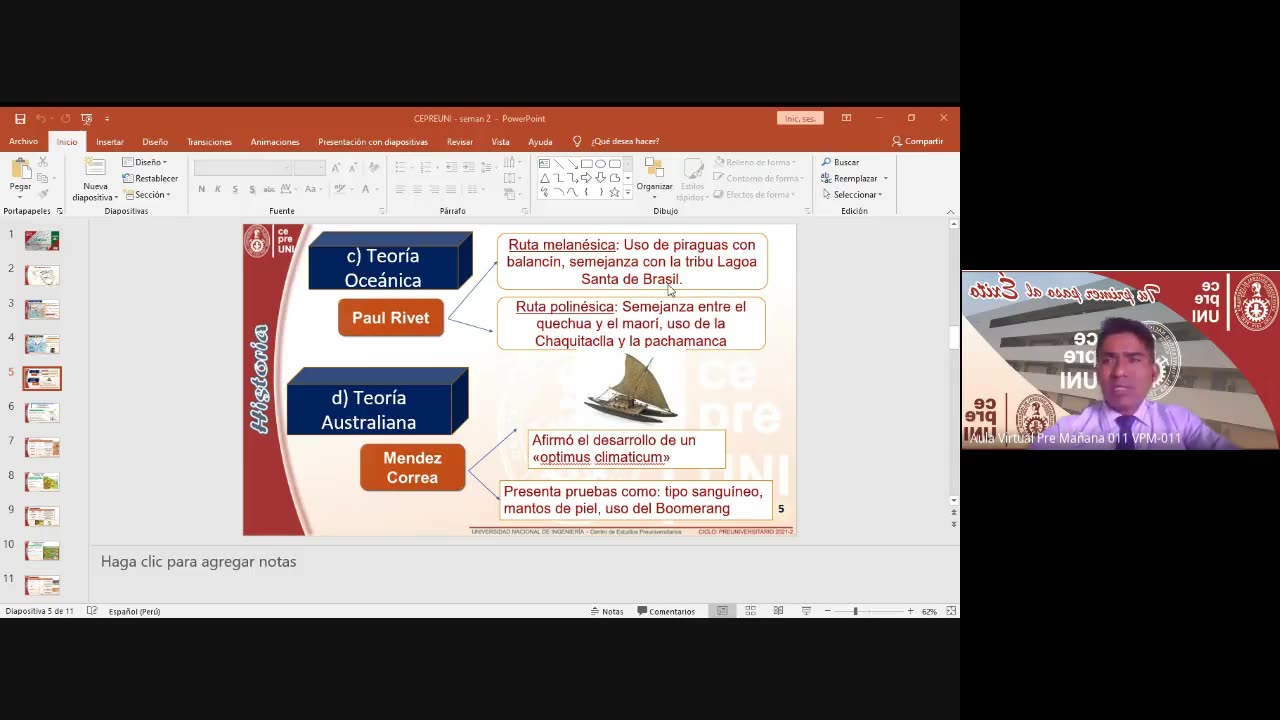Click the 62% zoom level
This screenshot has height=720, width=1280.
(x=929, y=611)
